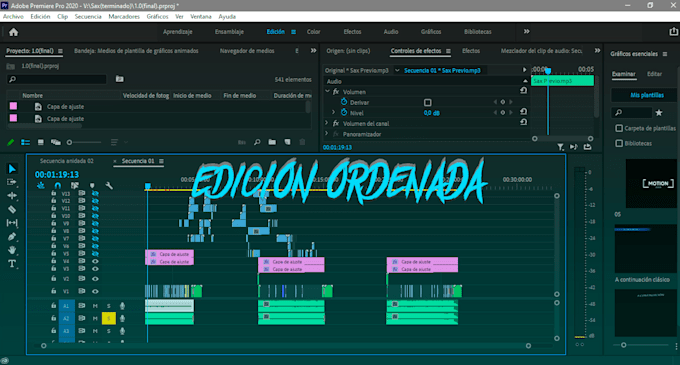Switch project panel to freeform view

pos(56,142)
